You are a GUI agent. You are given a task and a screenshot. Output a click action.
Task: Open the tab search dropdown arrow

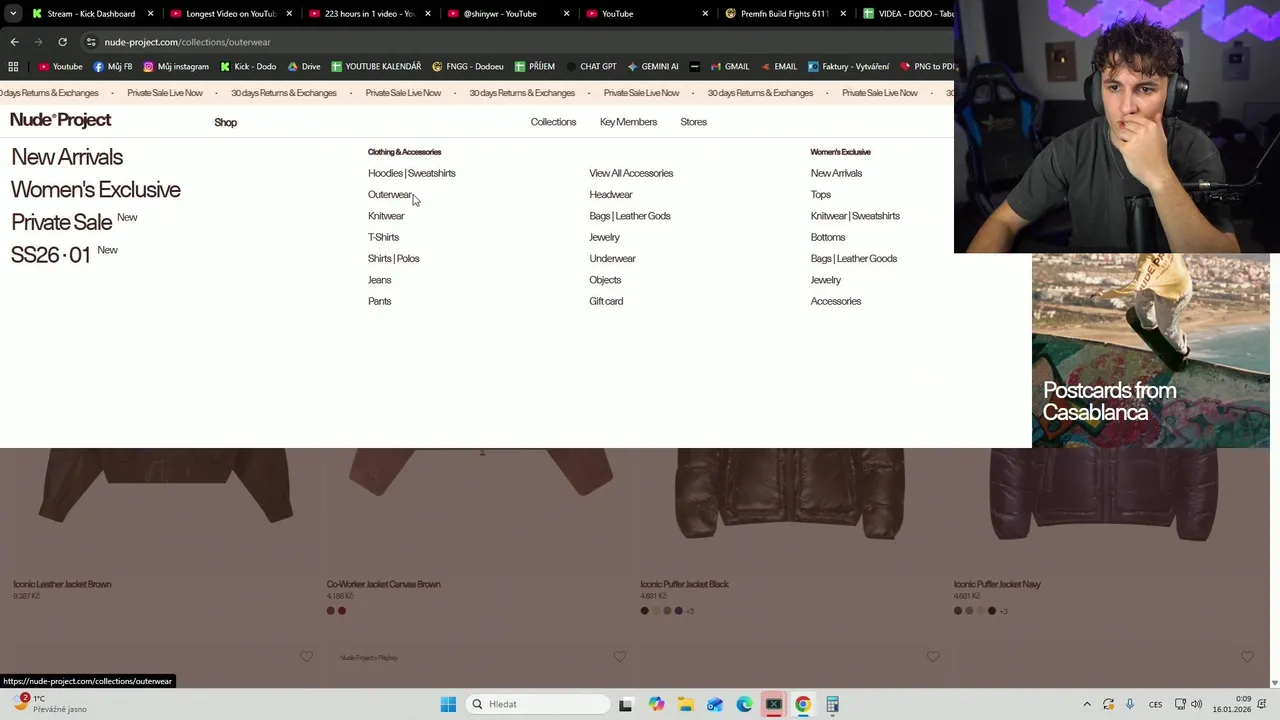[x=13, y=14]
